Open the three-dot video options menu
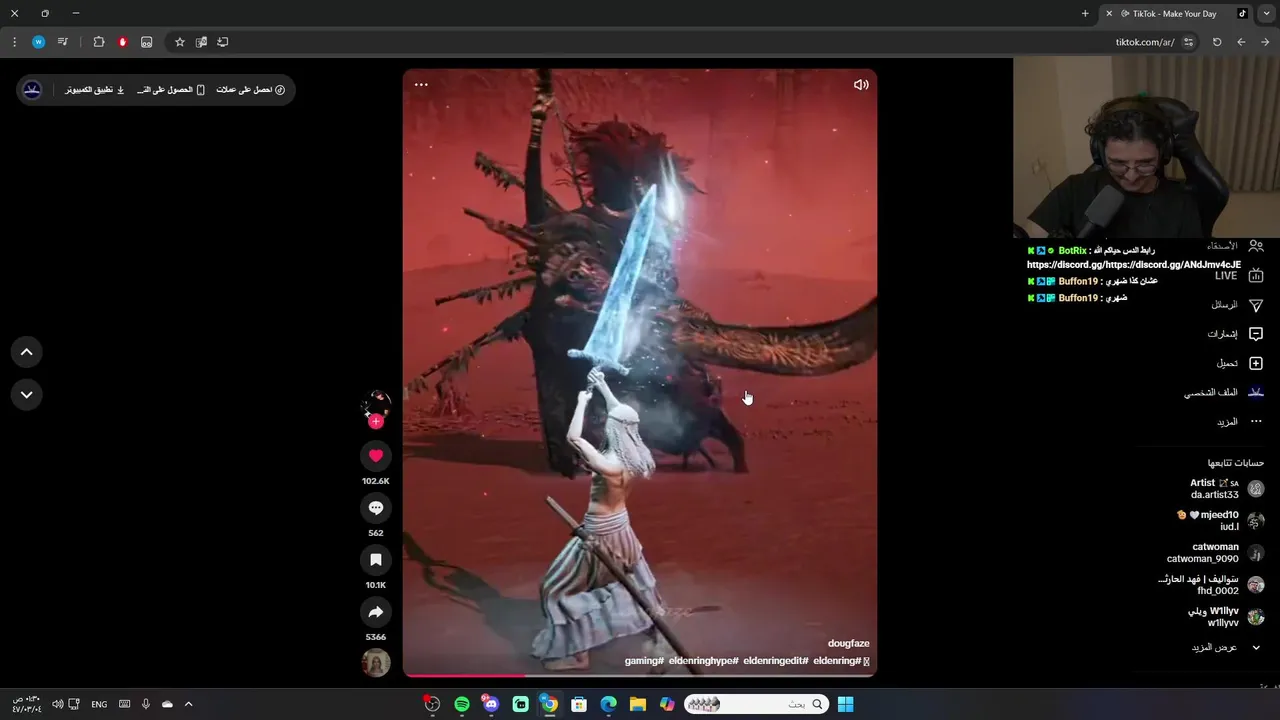This screenshot has width=1280, height=720. coord(421,85)
